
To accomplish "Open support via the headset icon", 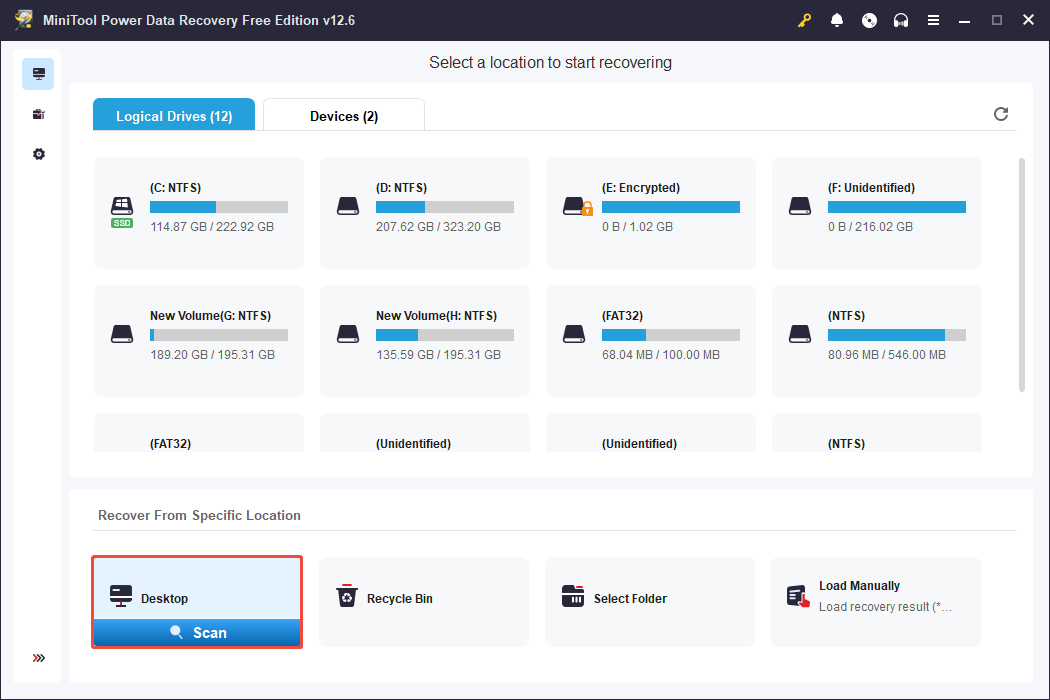I will click(x=901, y=20).
